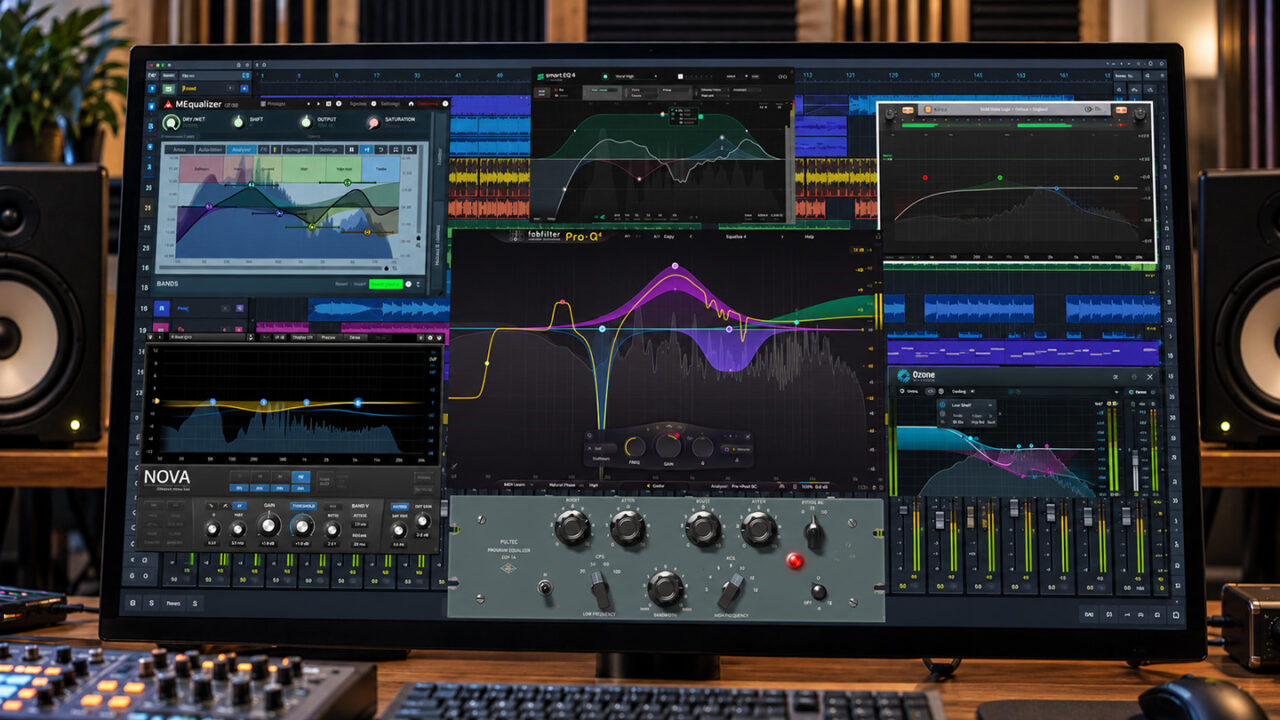The height and width of the screenshot is (720, 1280).
Task: Select the purple band 1 node in MEqualizer
Action: click(x=209, y=207)
